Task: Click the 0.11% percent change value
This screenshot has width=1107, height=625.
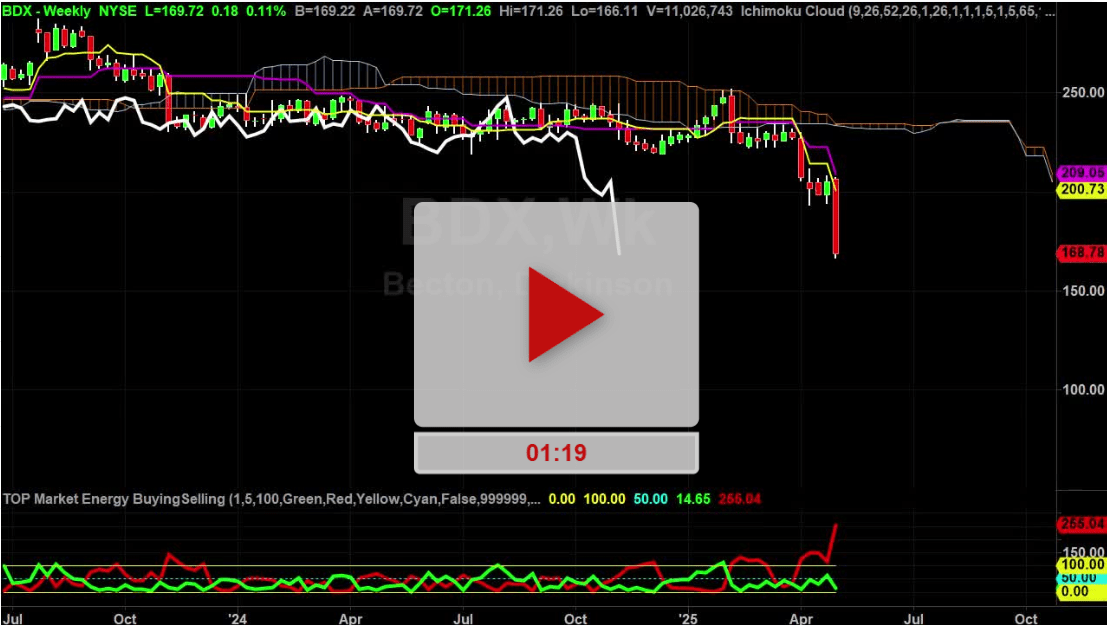Action: coord(267,11)
